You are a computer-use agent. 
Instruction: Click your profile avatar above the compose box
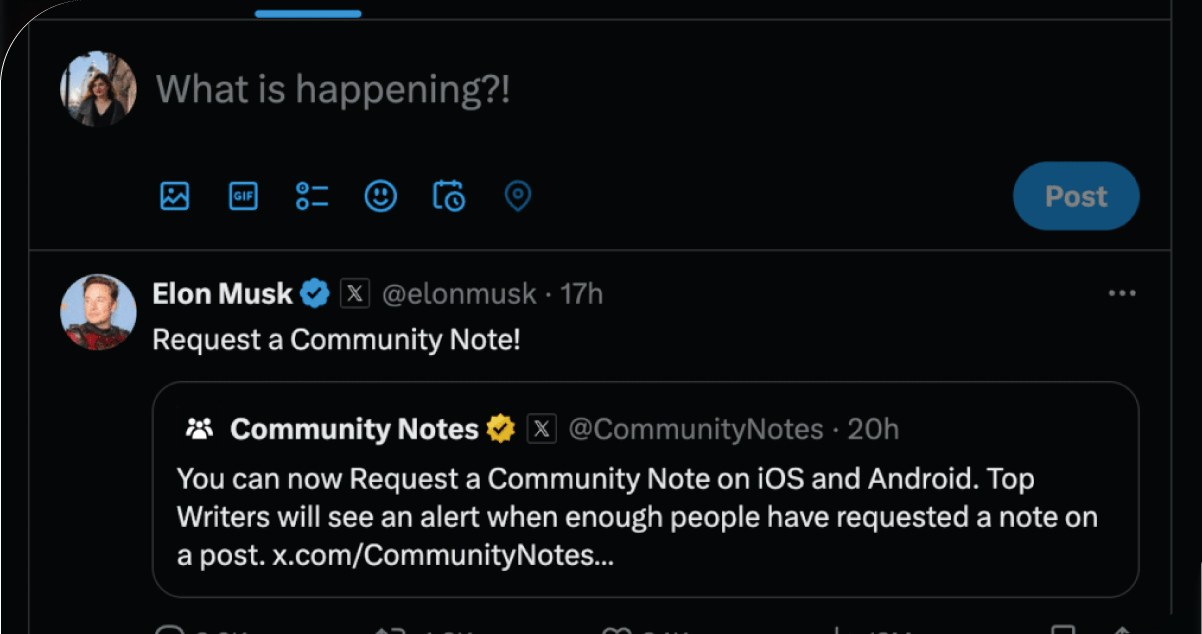[97, 89]
